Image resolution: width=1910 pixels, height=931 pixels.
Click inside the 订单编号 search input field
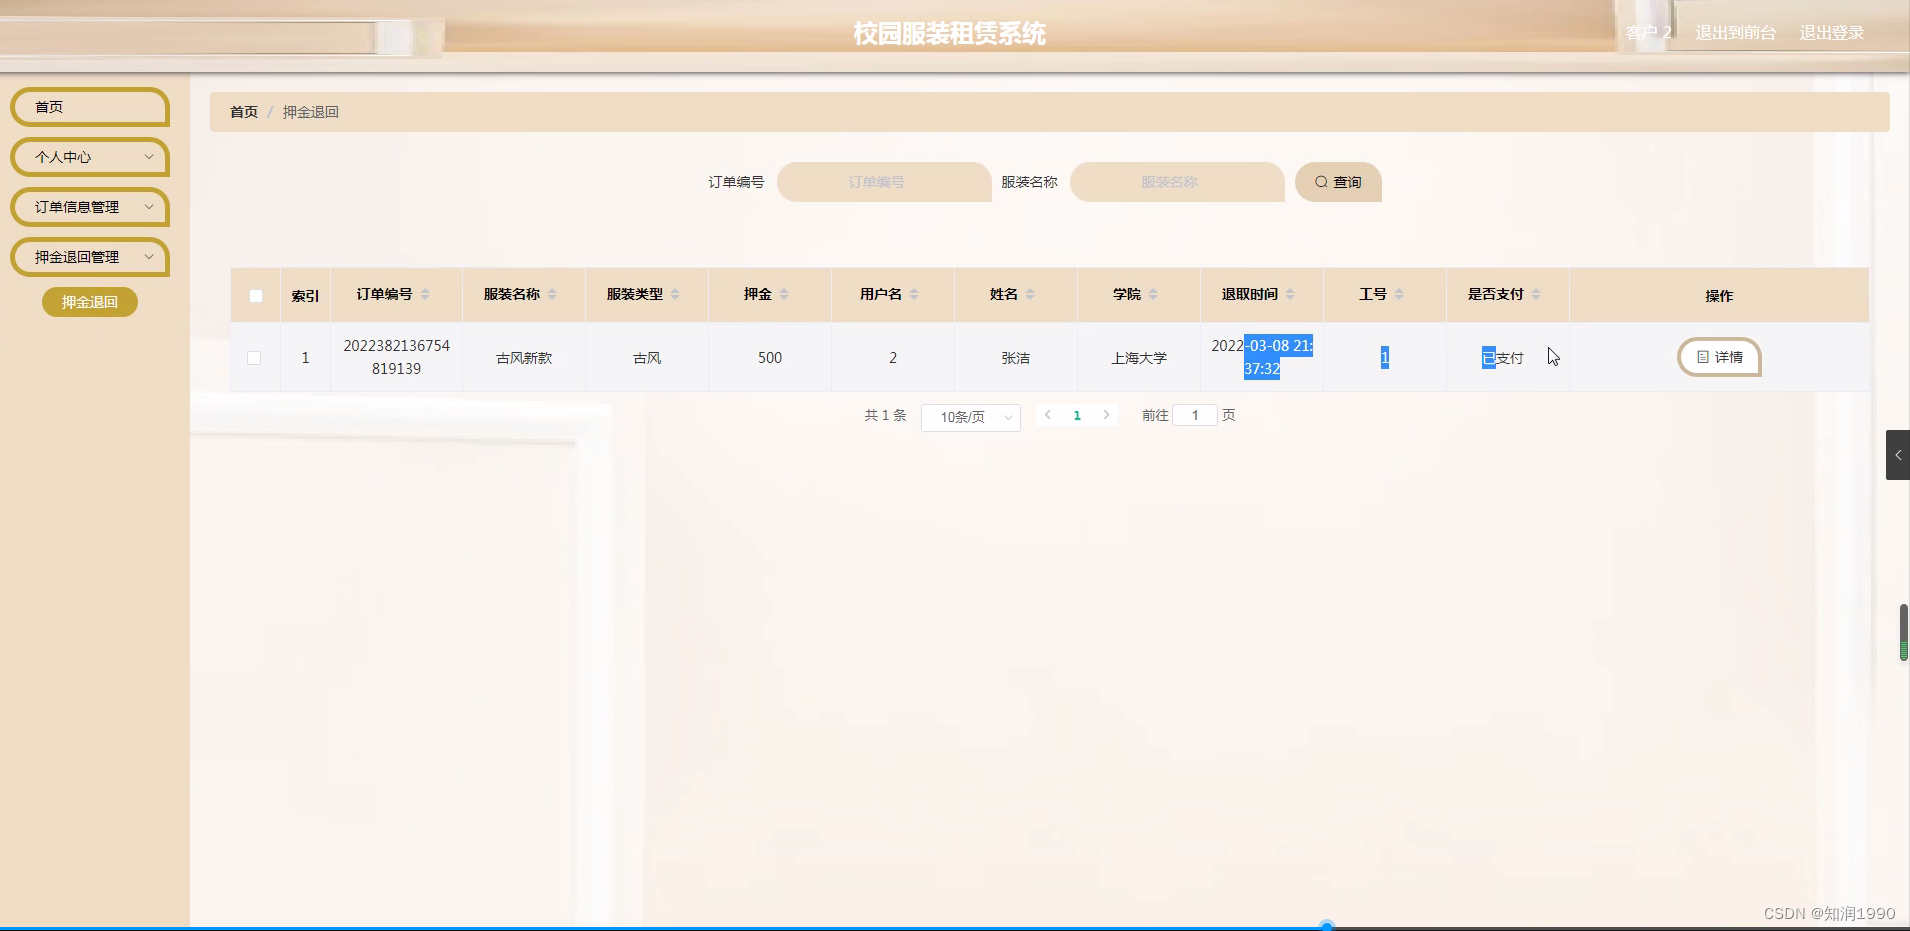pos(883,182)
